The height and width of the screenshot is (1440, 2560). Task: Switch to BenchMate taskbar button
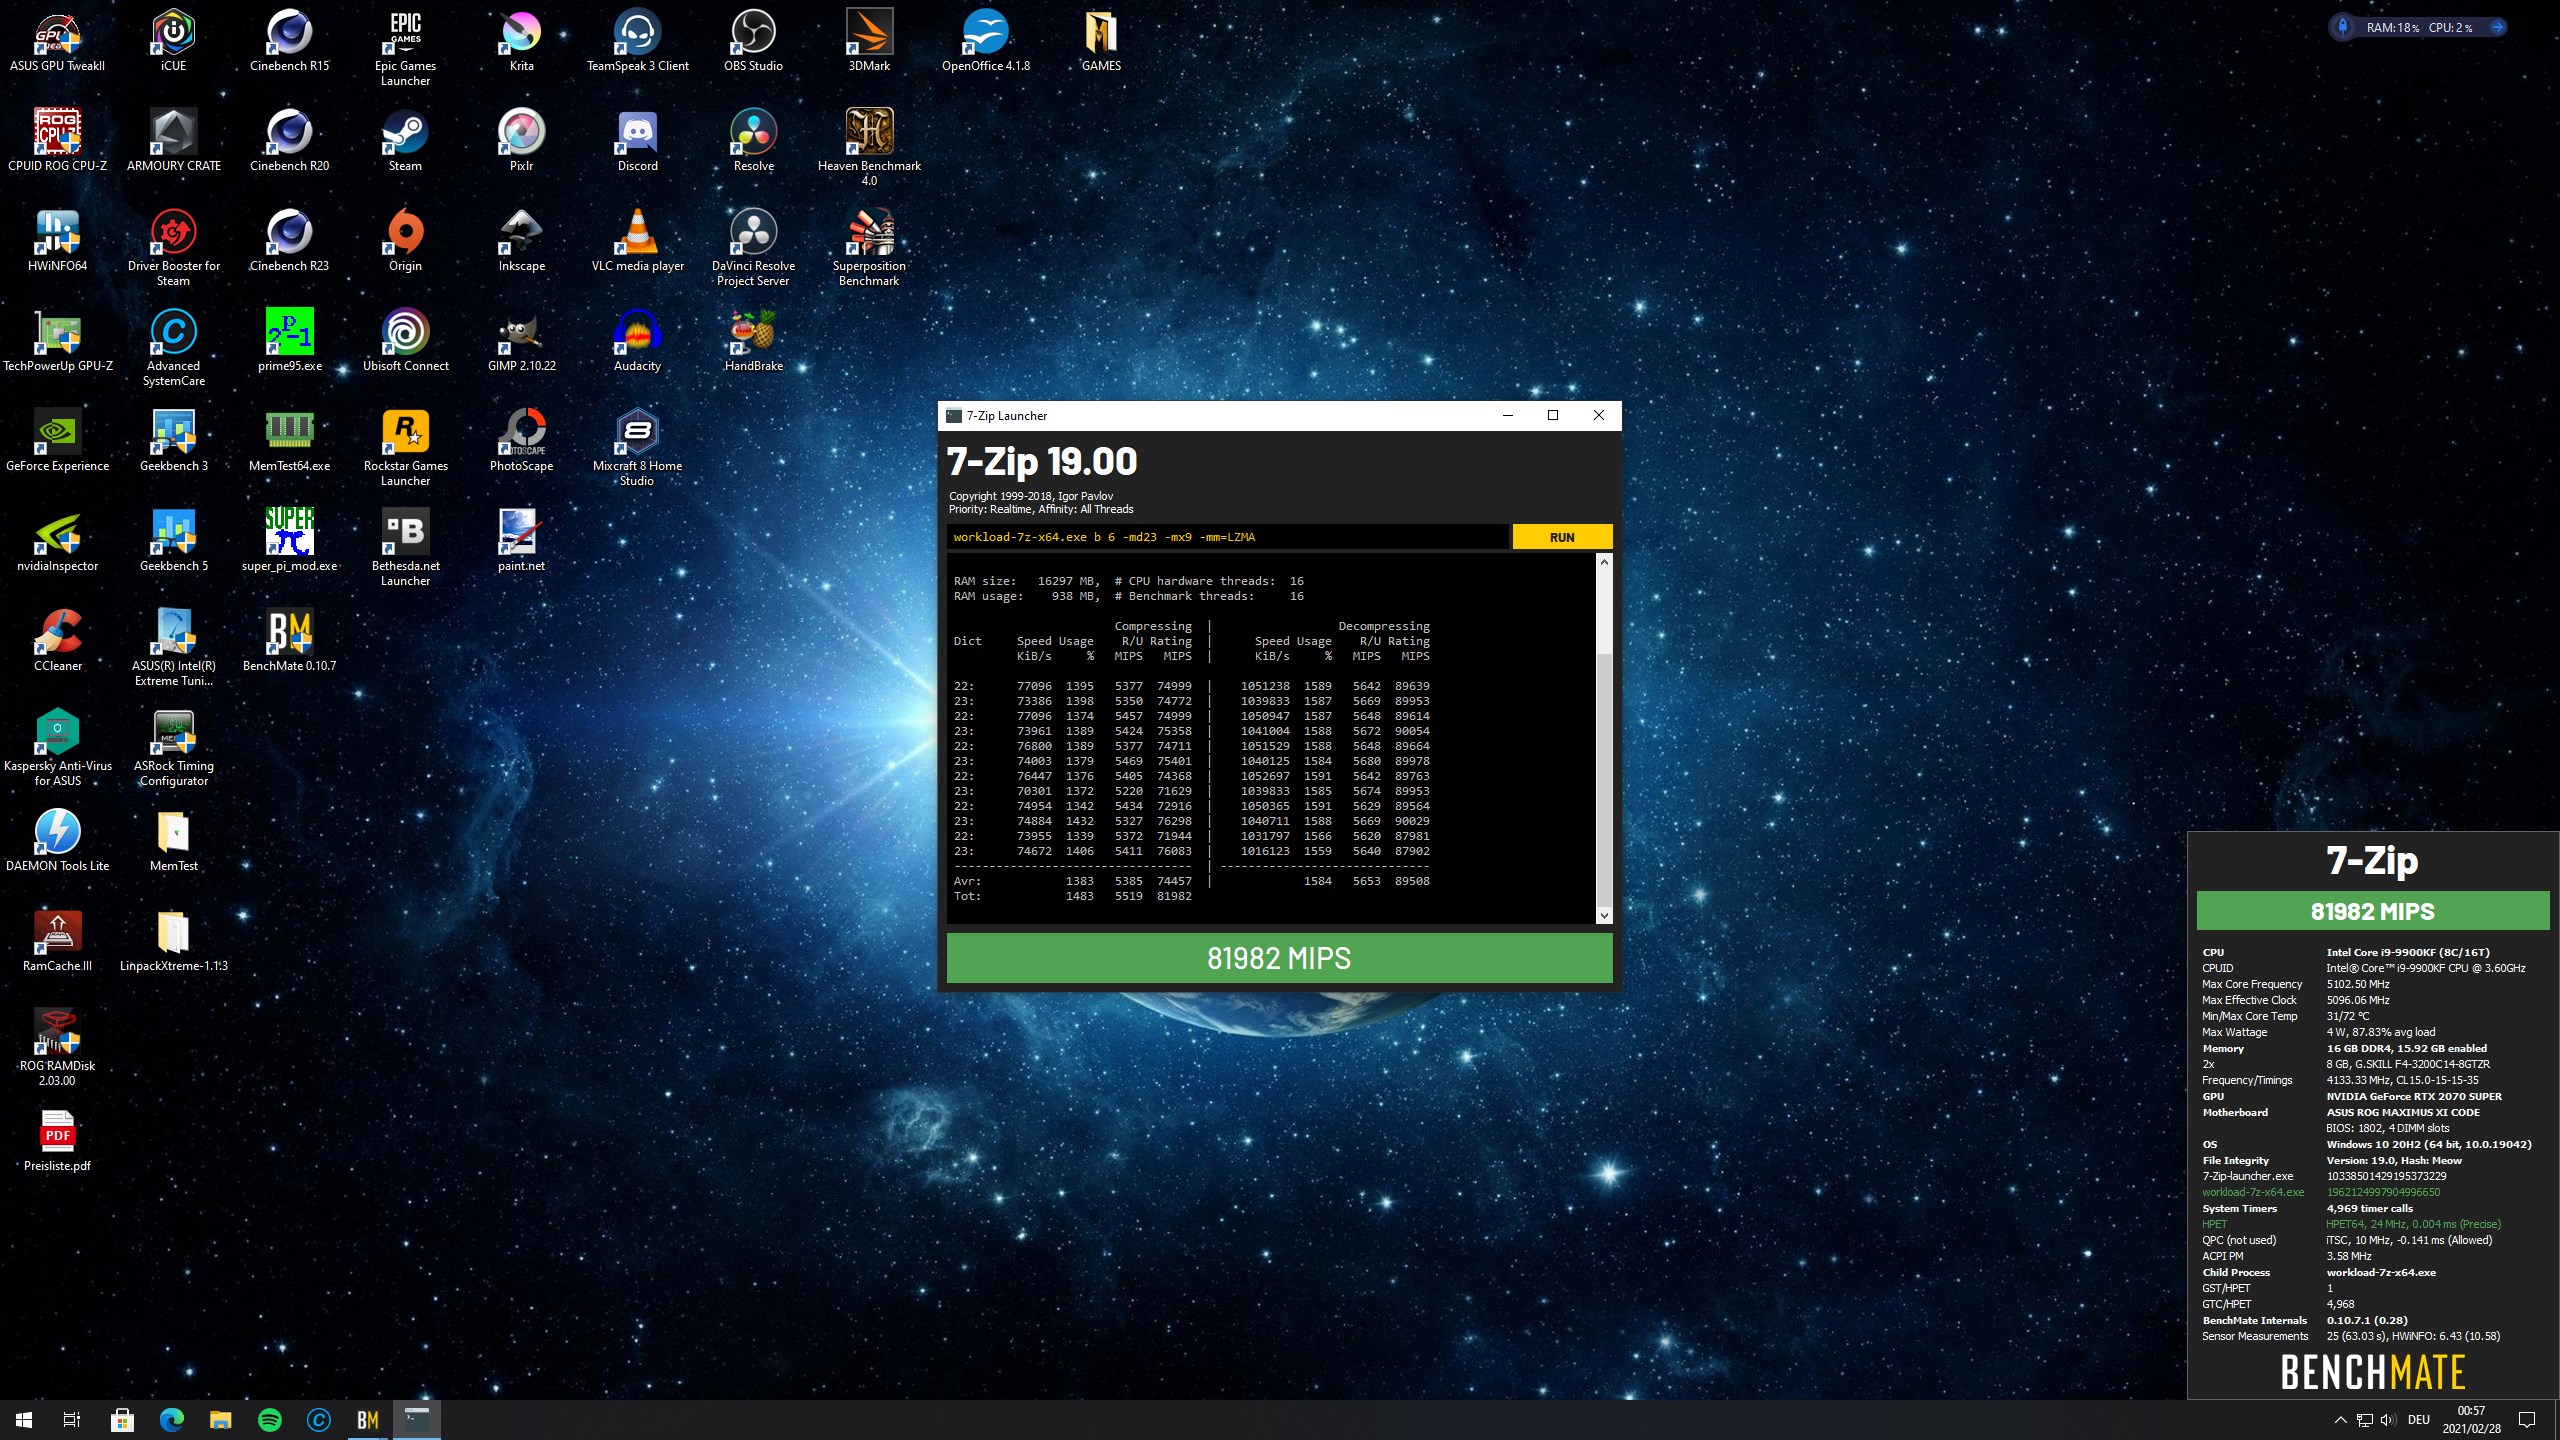tap(368, 1419)
